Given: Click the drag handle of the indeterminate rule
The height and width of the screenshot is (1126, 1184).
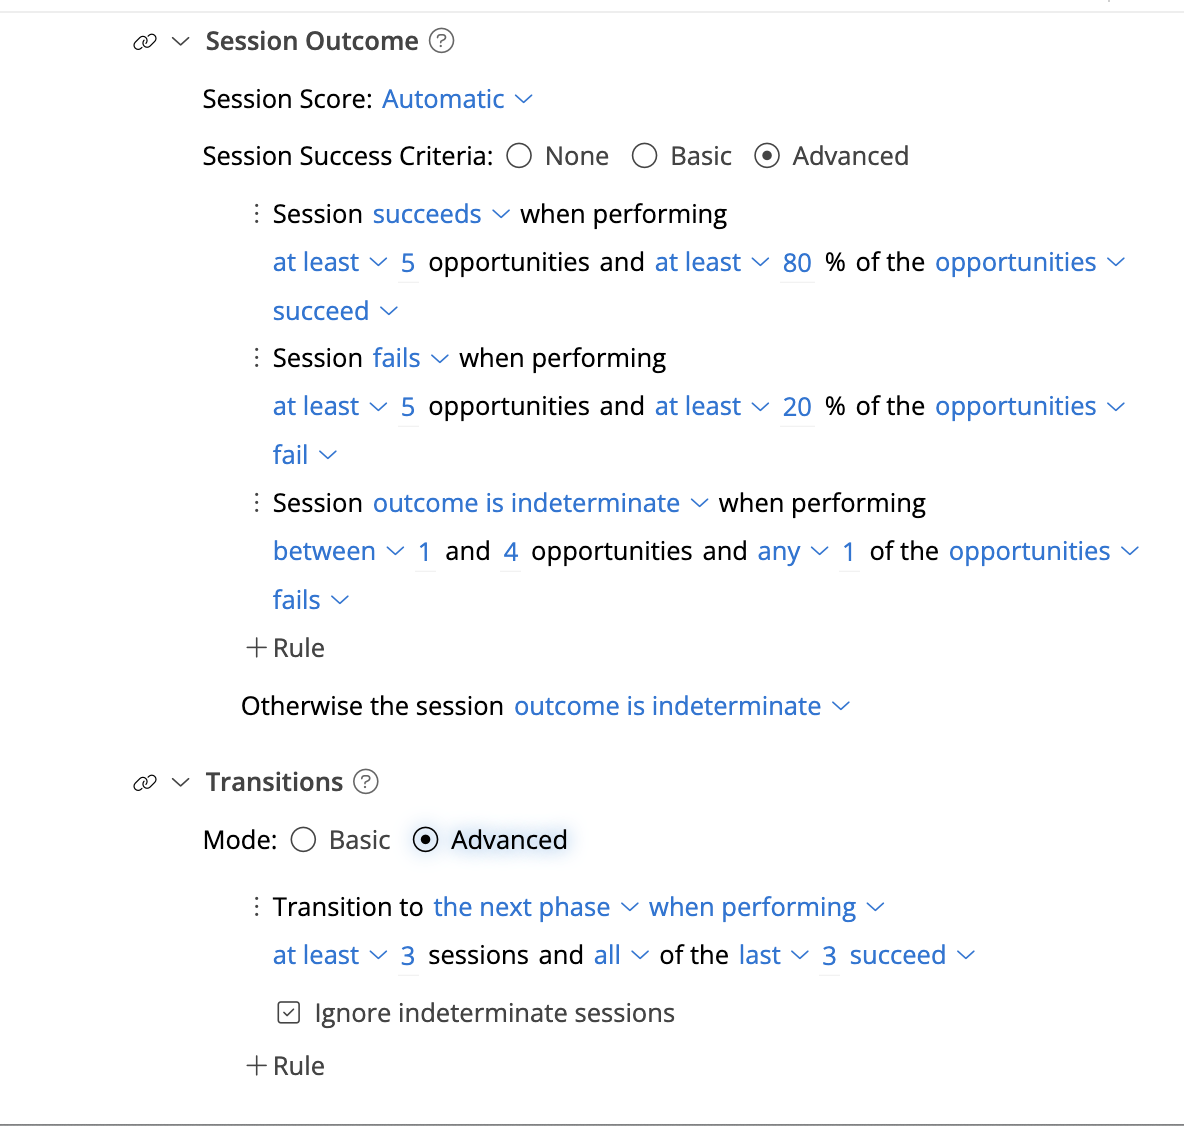Looking at the screenshot, I should click(x=256, y=502).
